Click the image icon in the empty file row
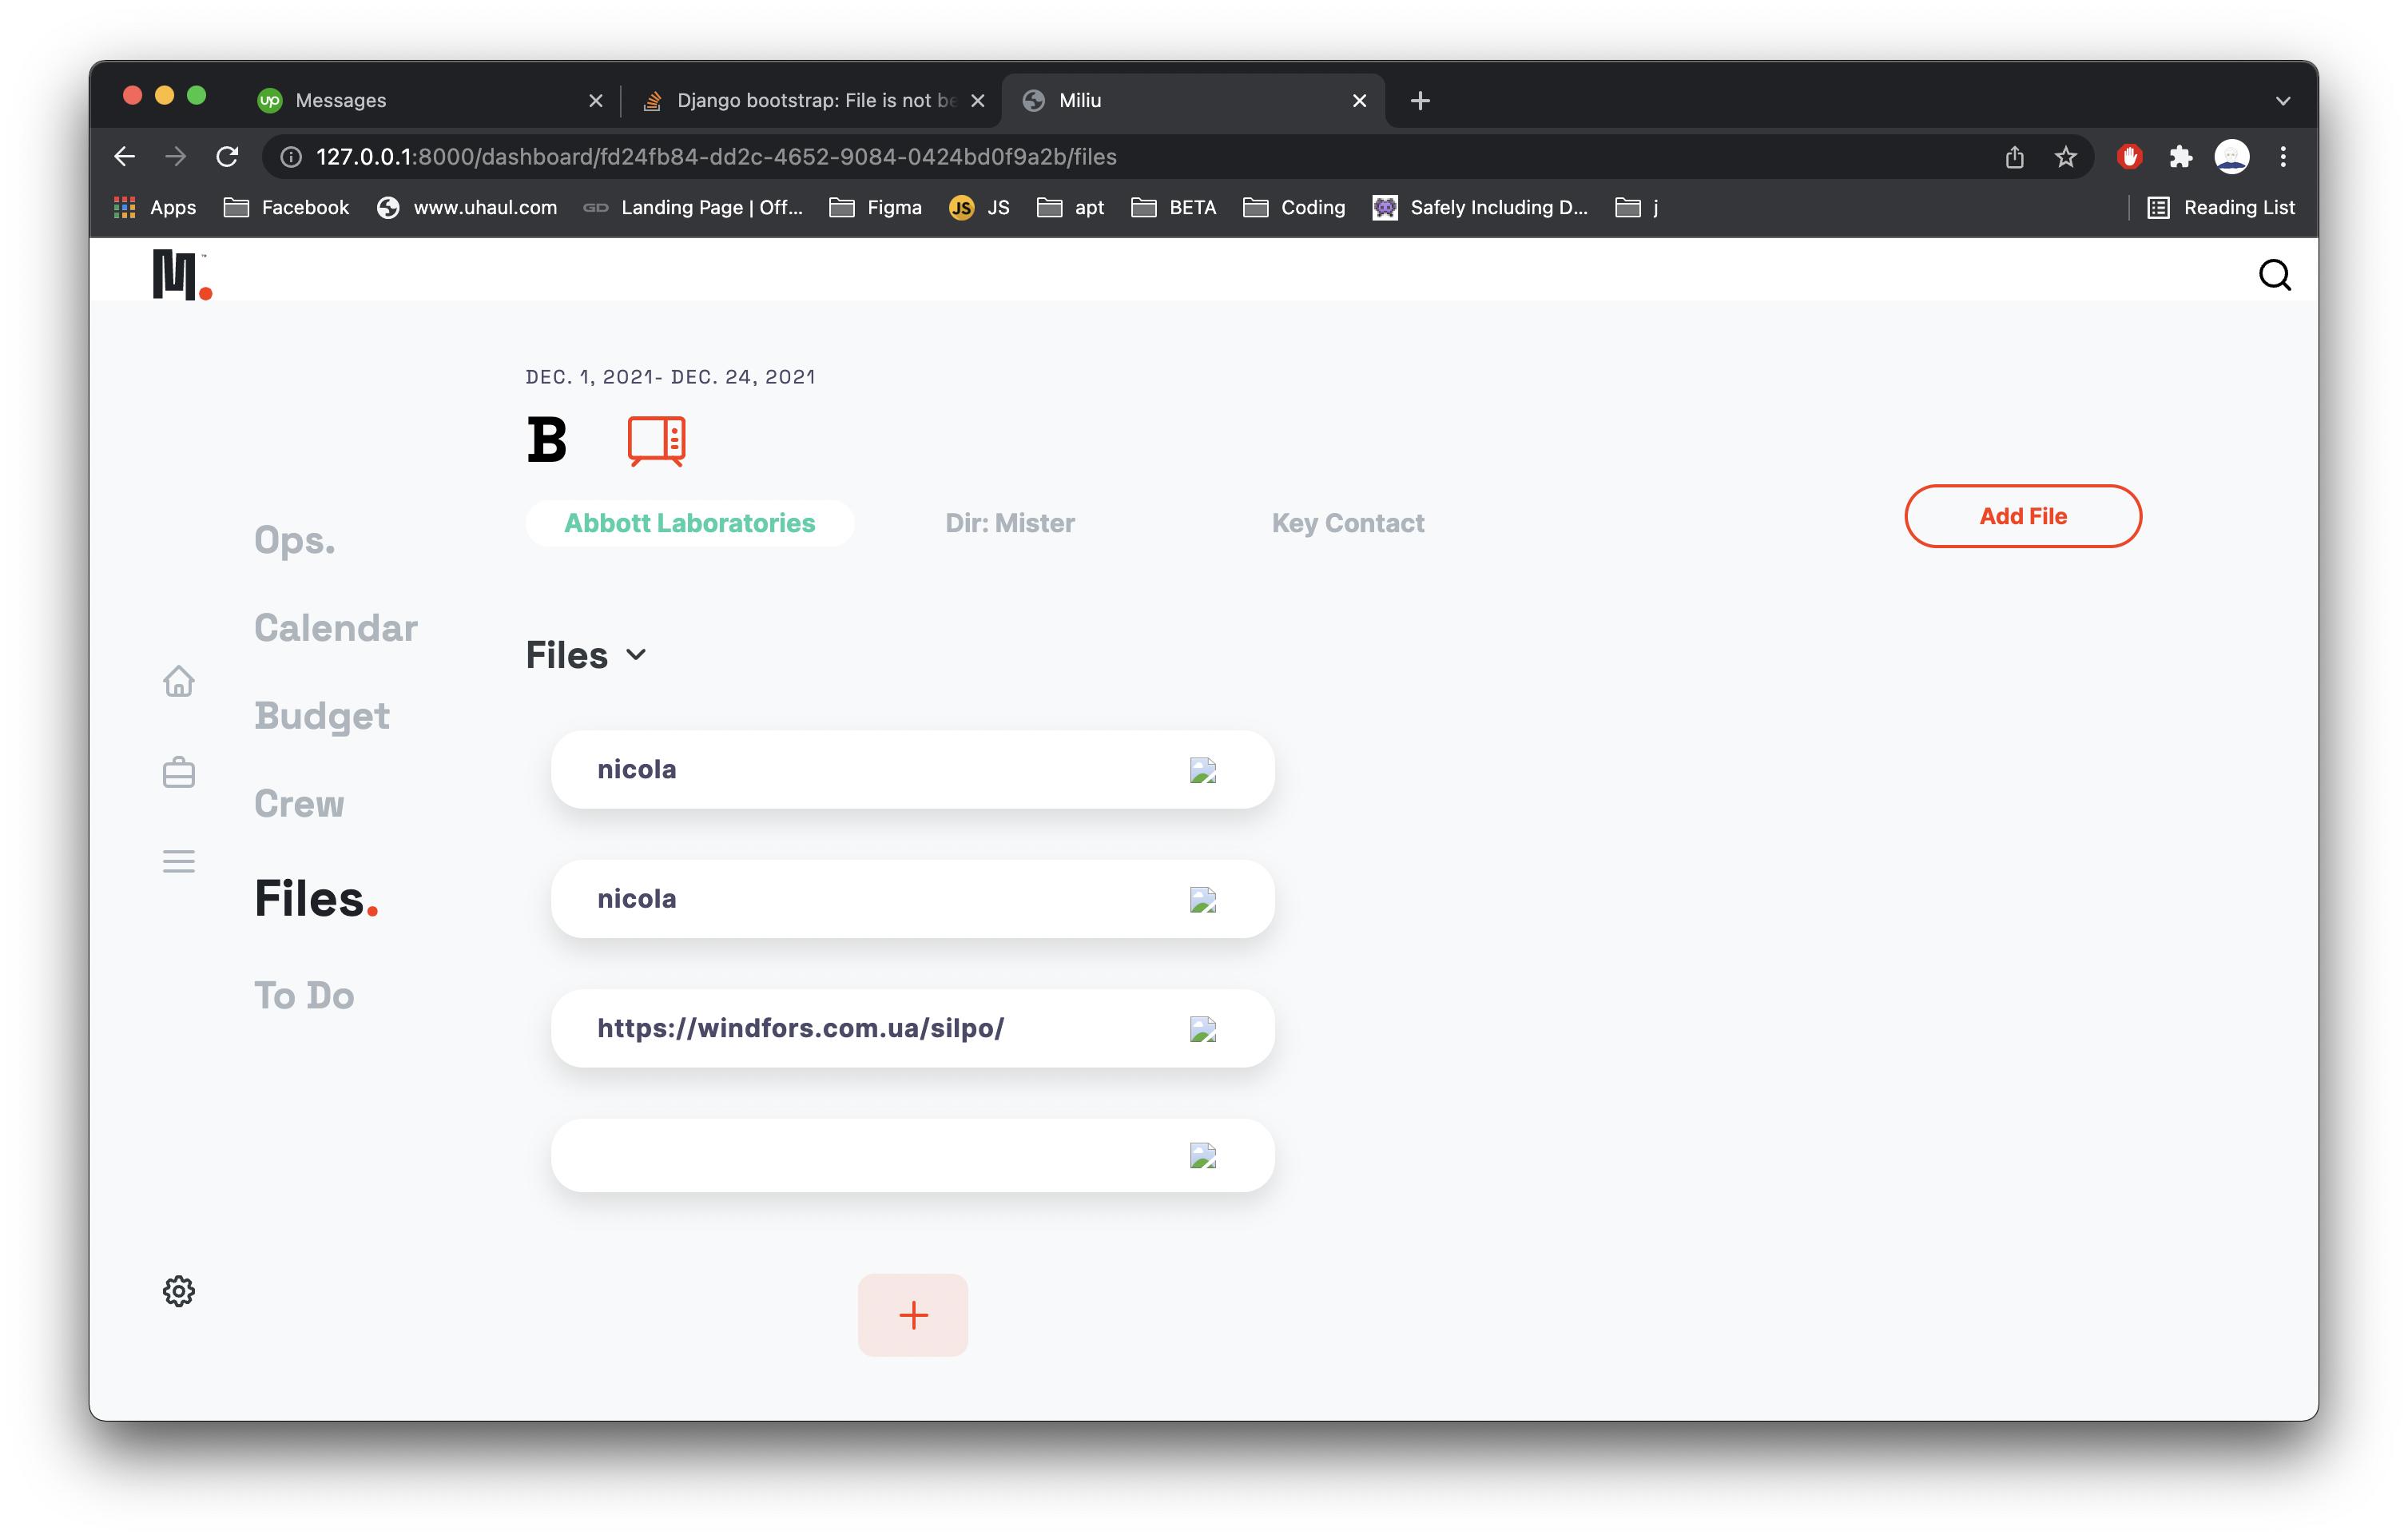 1203,1156
